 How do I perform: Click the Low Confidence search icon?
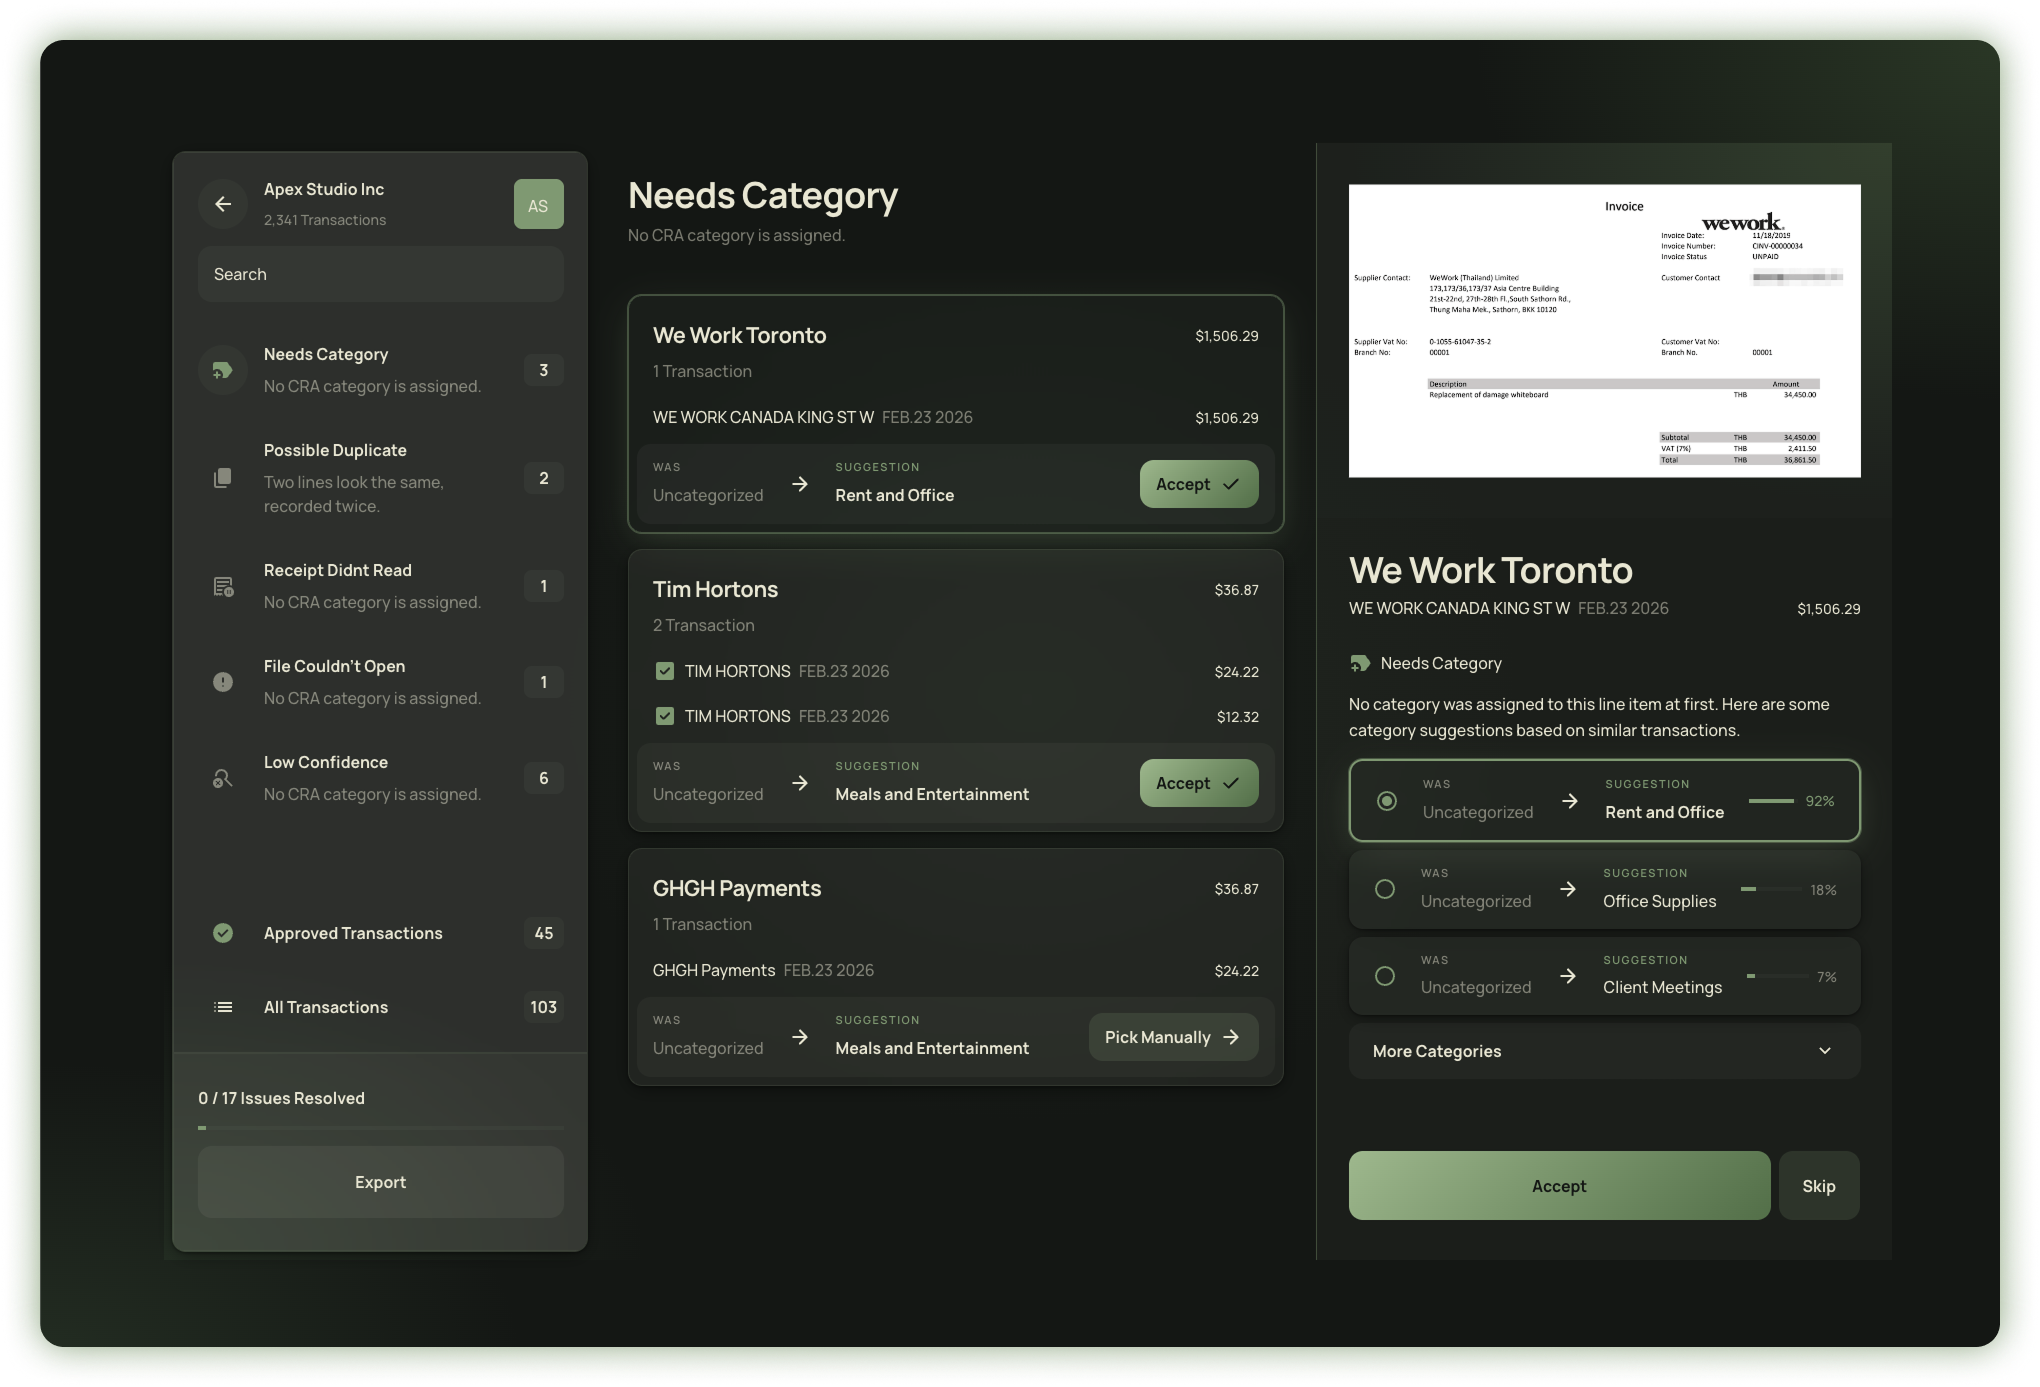223,778
